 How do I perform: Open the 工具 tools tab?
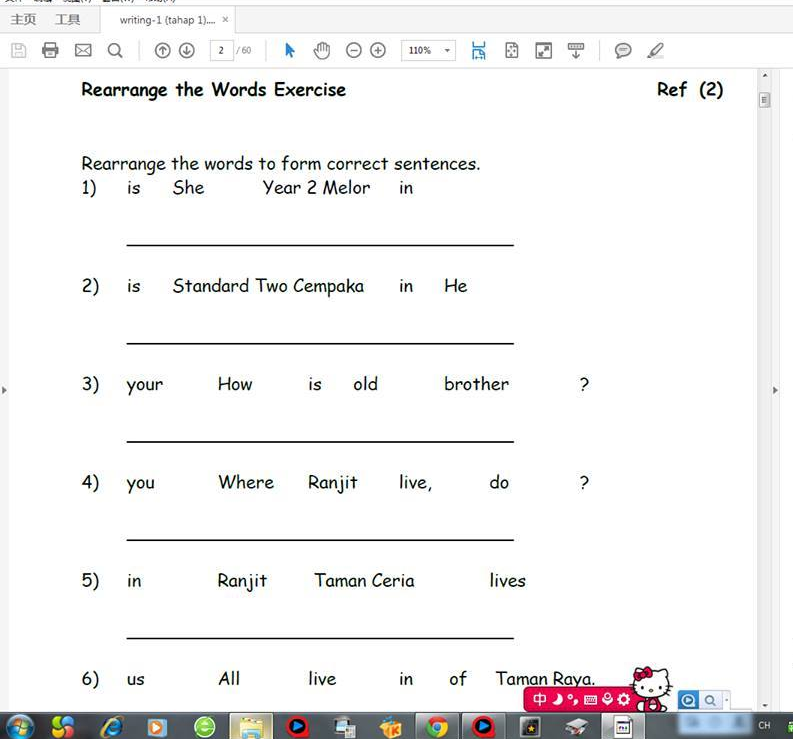coord(68,19)
